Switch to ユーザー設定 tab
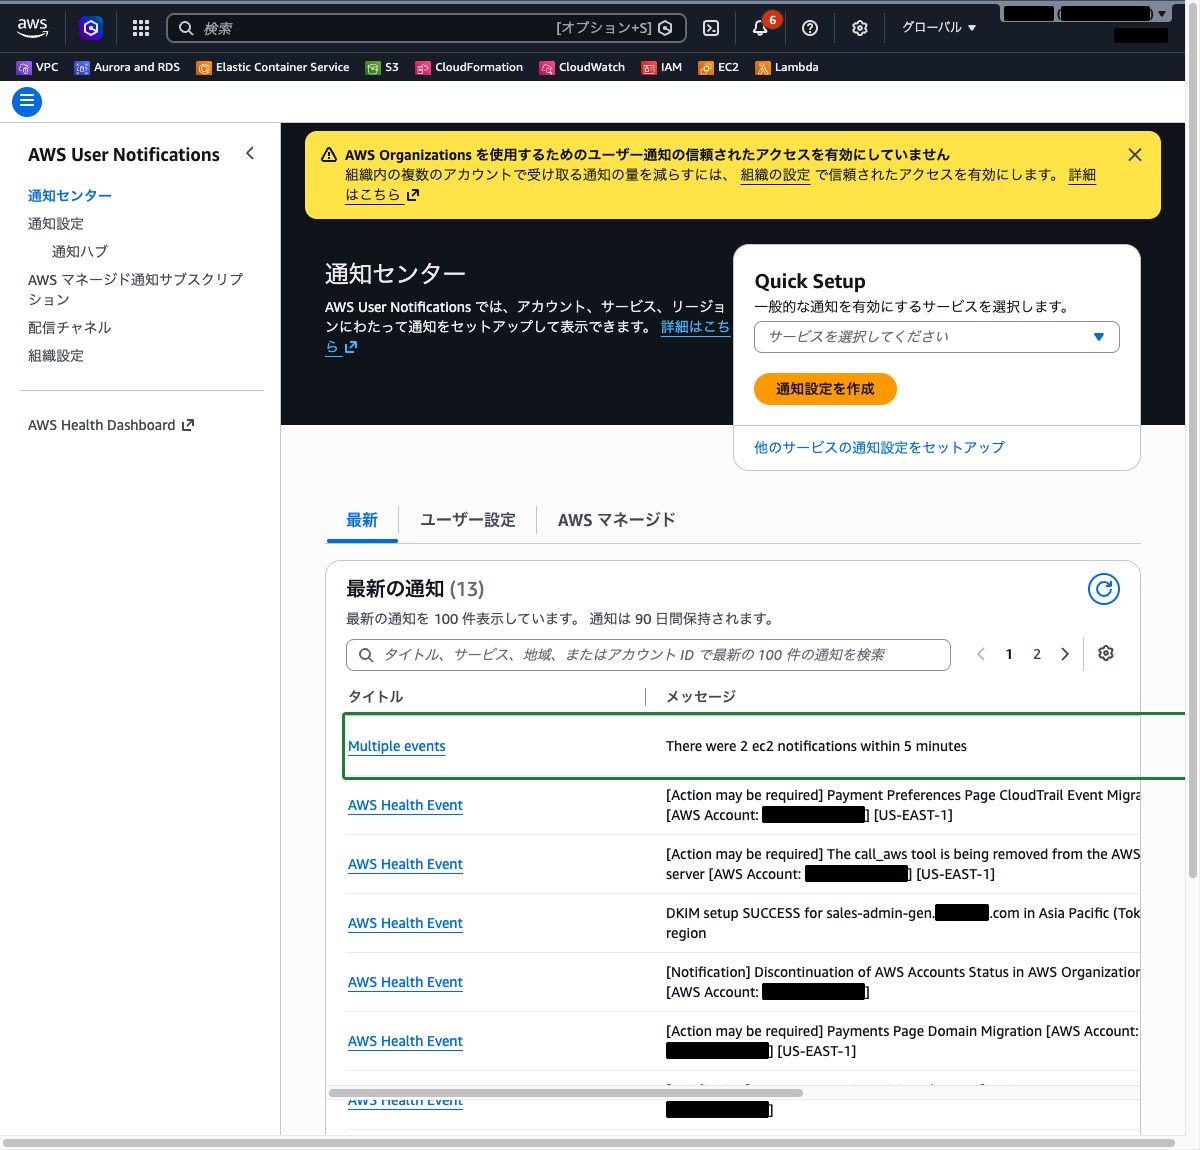Screen dimensions: 1200x1150 (x=468, y=520)
